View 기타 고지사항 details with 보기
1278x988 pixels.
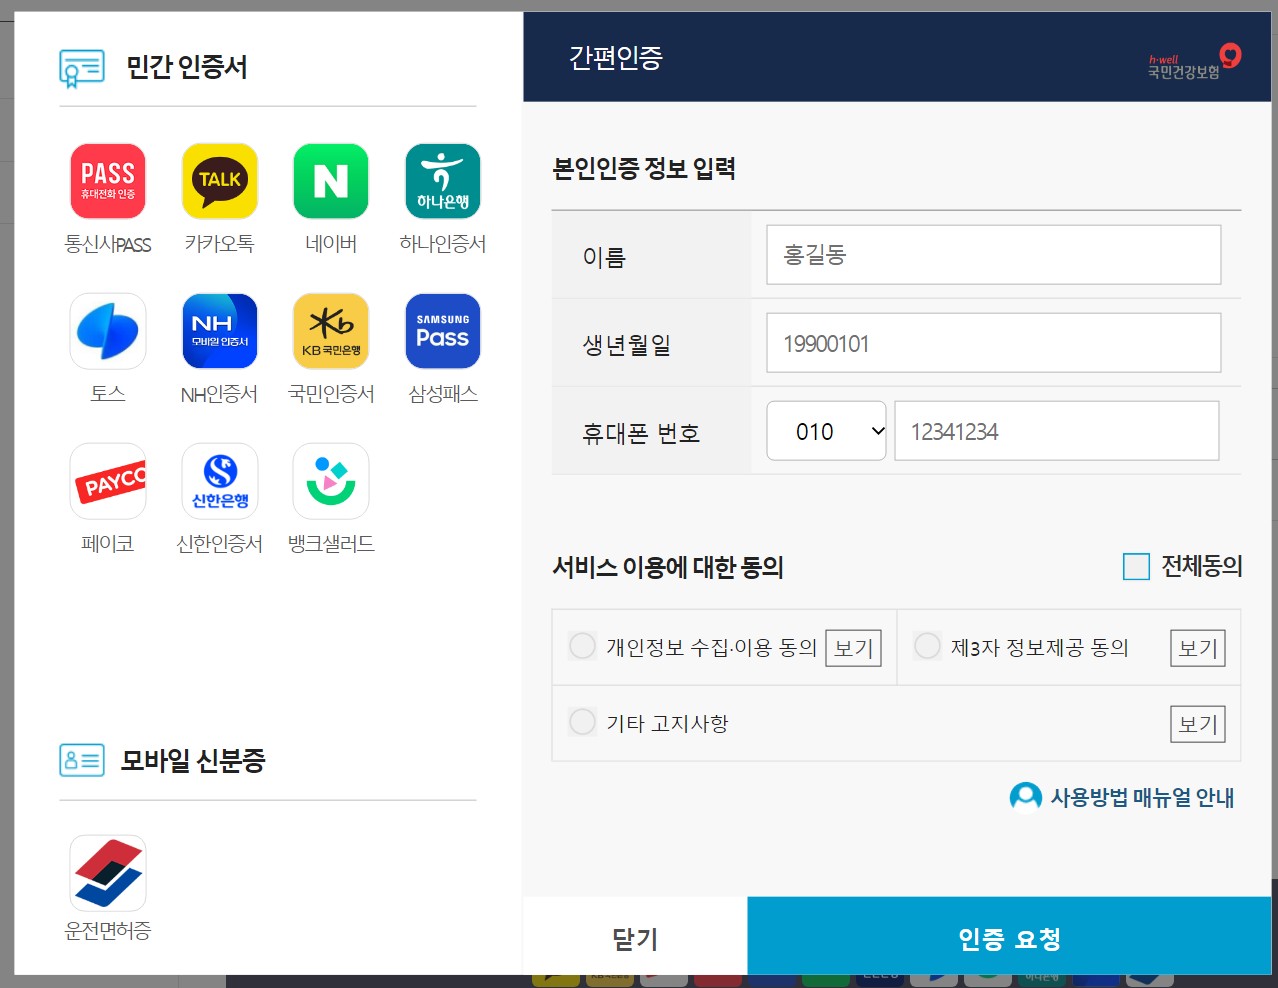click(x=1198, y=724)
